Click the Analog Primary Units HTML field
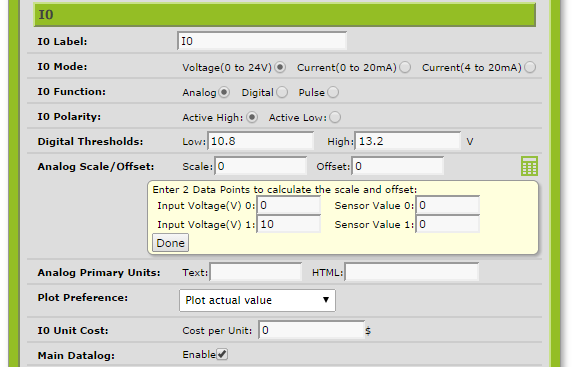Image resolution: width=572 pixels, height=367 pixels. [x=412, y=272]
